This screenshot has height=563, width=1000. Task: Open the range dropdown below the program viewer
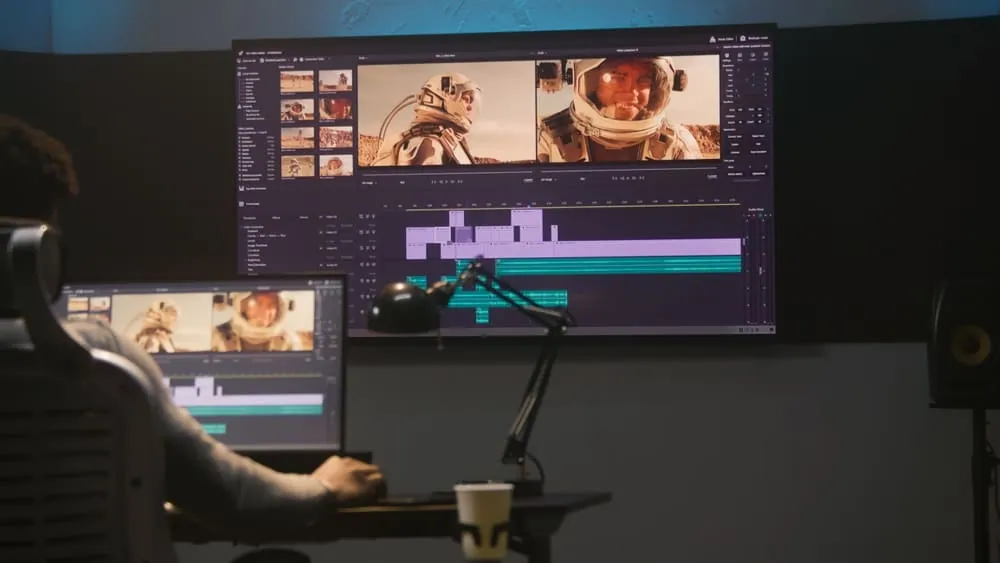coord(548,180)
